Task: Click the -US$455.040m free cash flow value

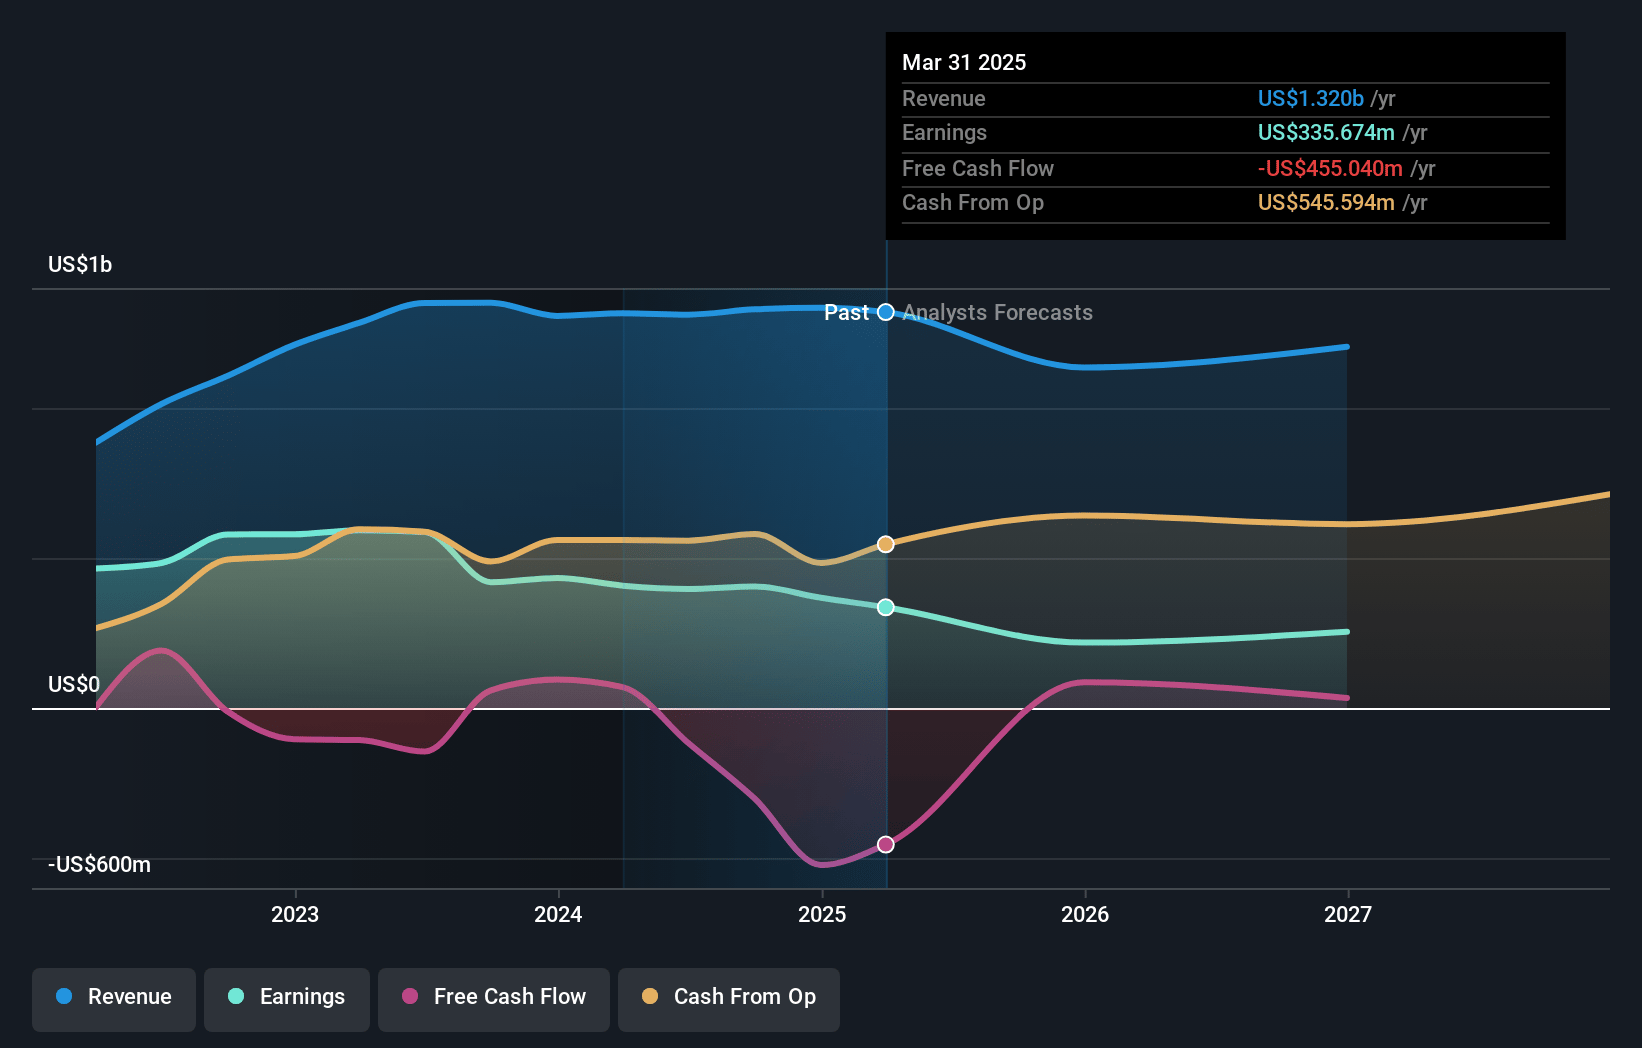Action: 1330,168
